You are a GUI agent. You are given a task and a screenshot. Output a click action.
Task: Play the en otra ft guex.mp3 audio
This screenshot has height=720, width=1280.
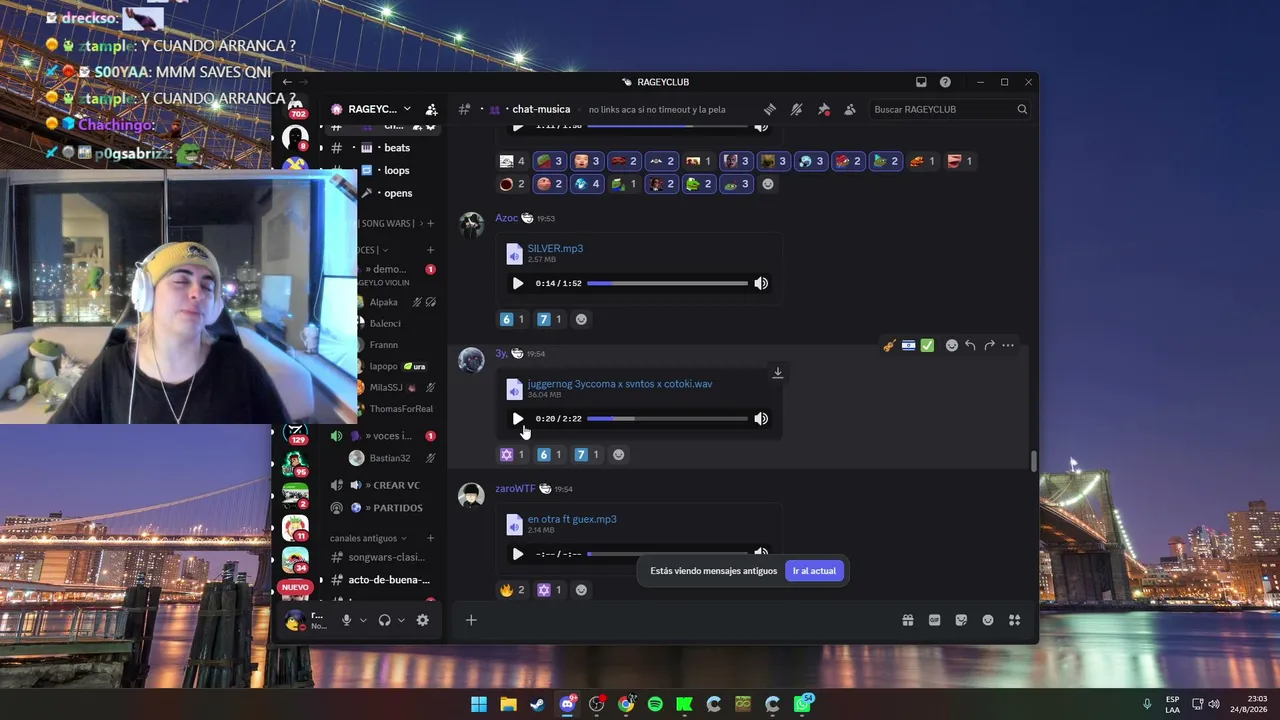click(x=517, y=554)
